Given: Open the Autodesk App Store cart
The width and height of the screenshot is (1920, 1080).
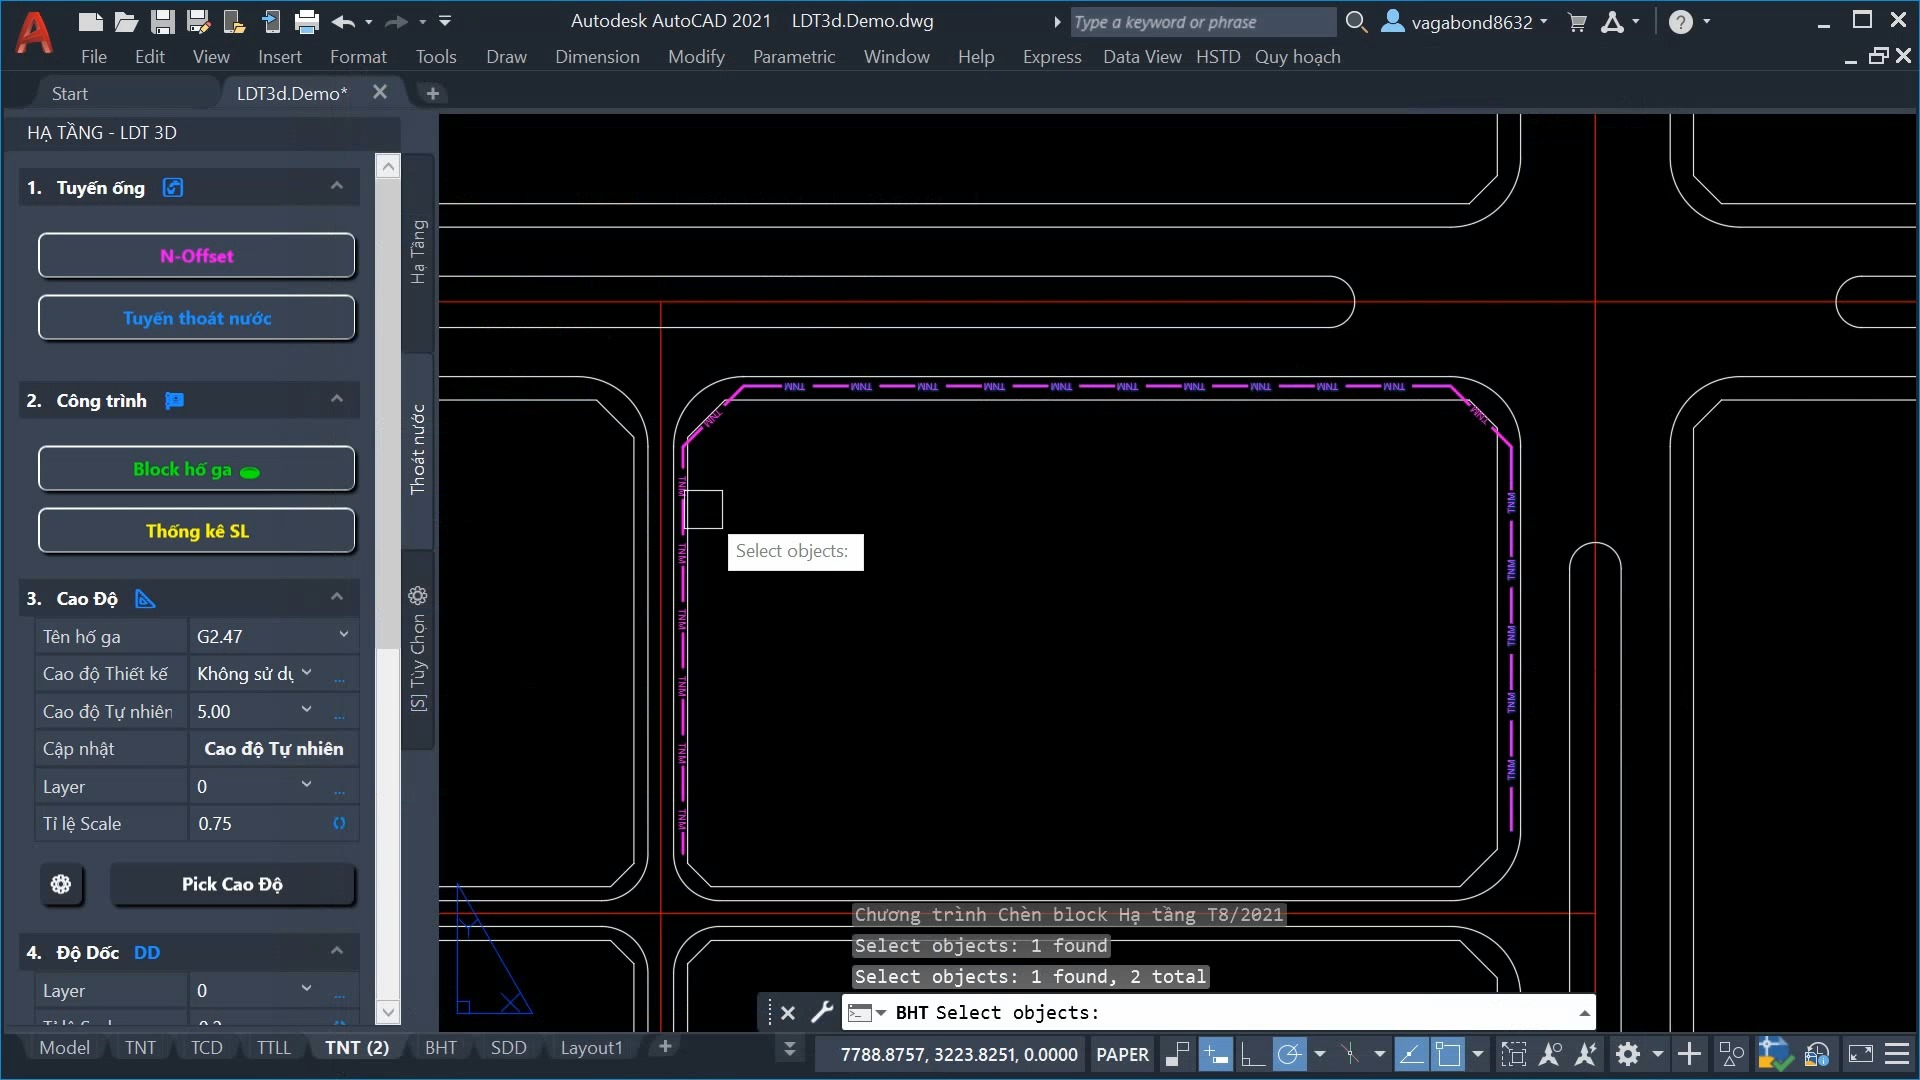Looking at the screenshot, I should (1577, 22).
